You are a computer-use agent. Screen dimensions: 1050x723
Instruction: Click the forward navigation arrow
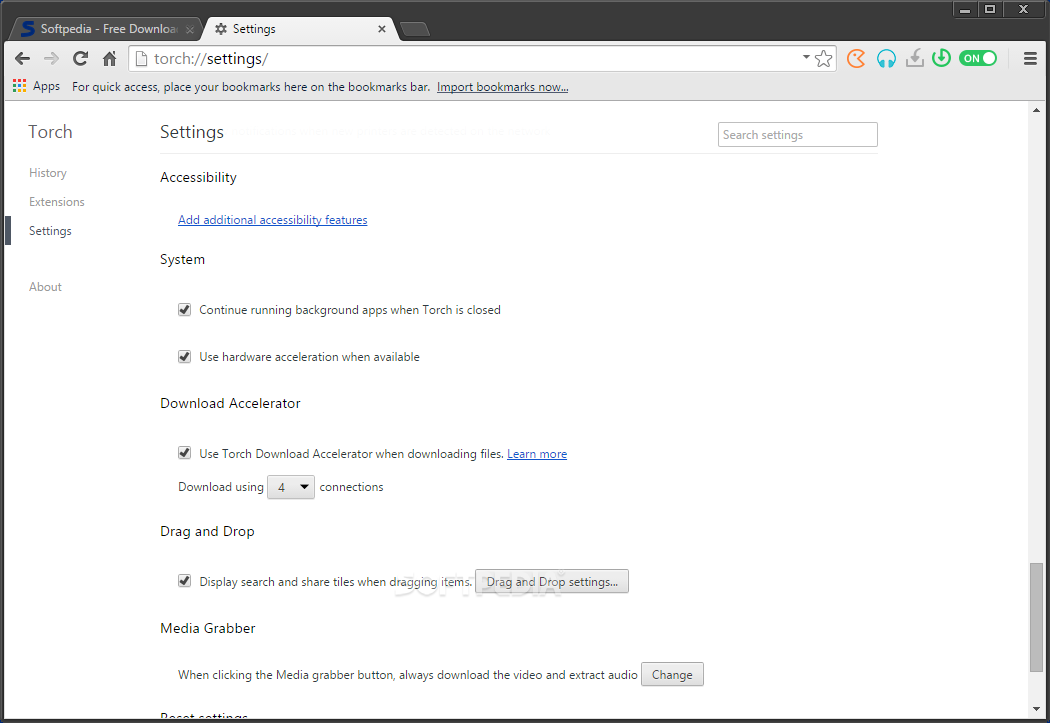tap(51, 59)
